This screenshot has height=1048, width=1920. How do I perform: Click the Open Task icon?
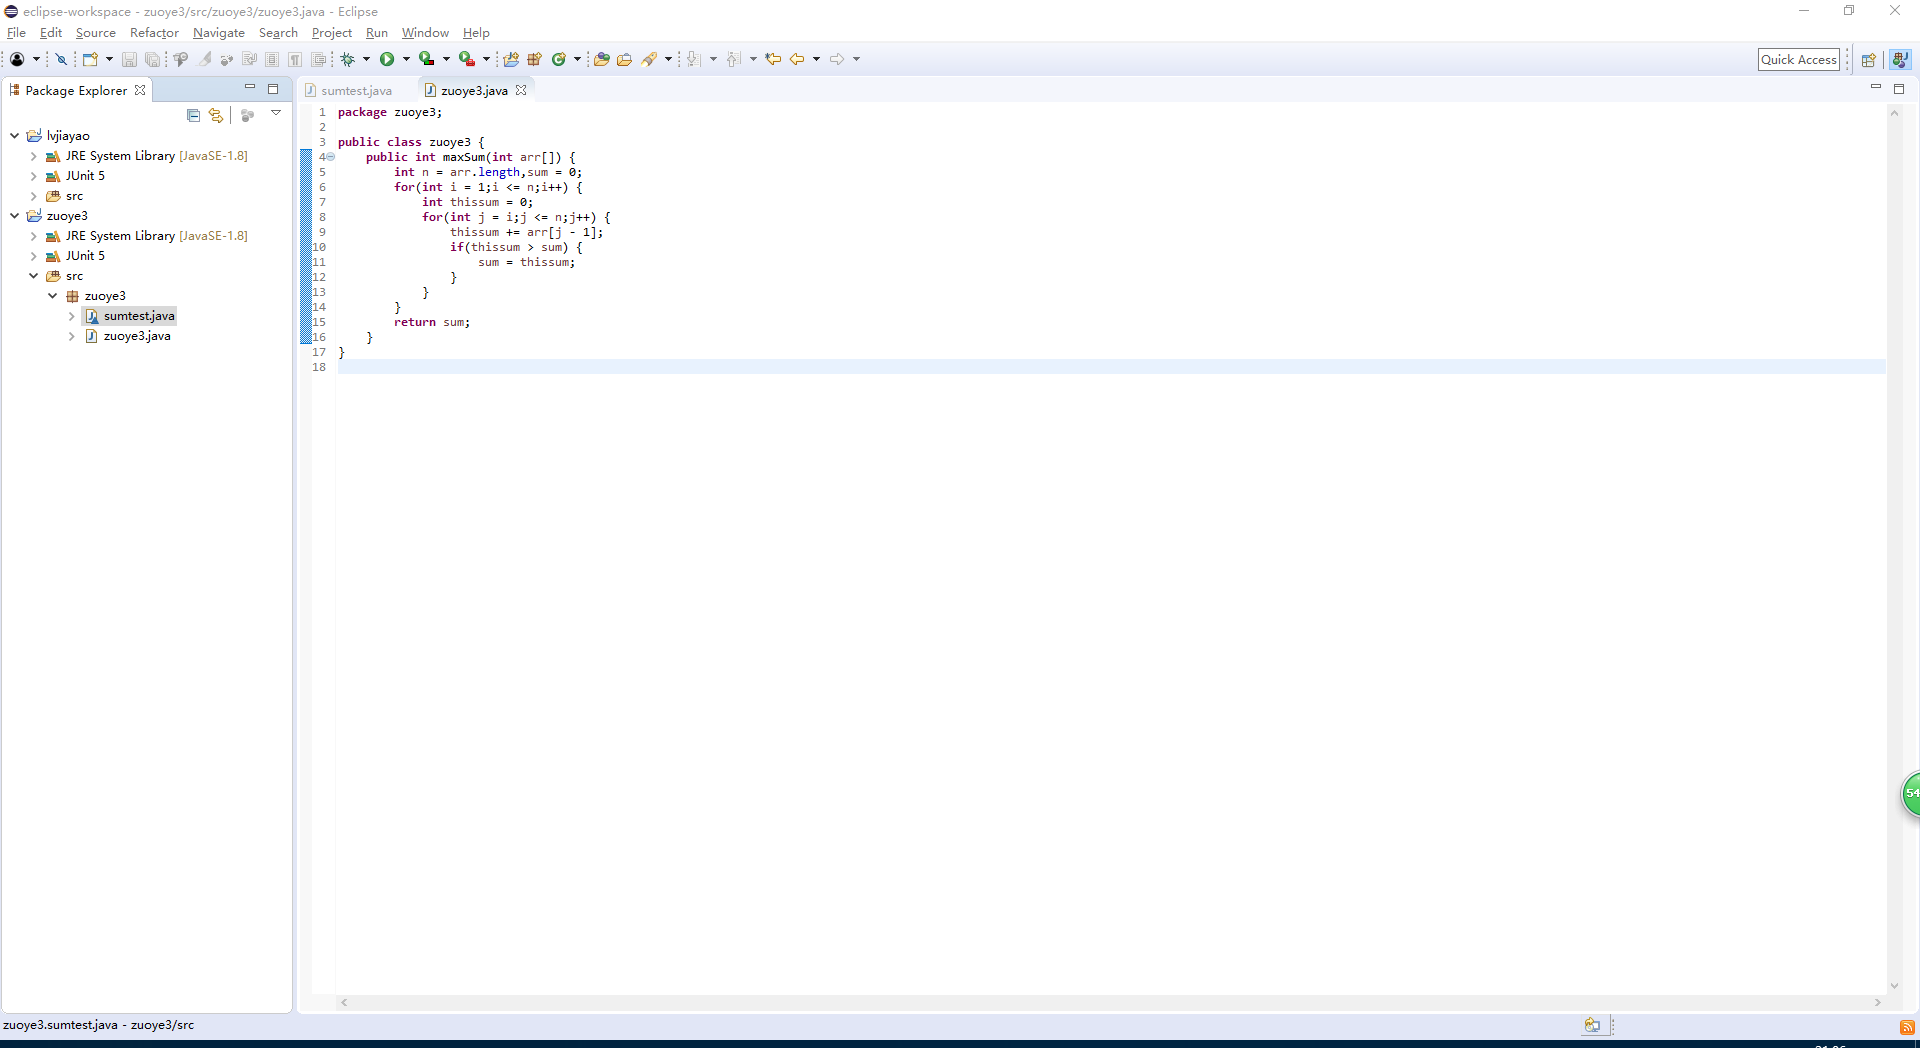pyautogui.click(x=624, y=59)
